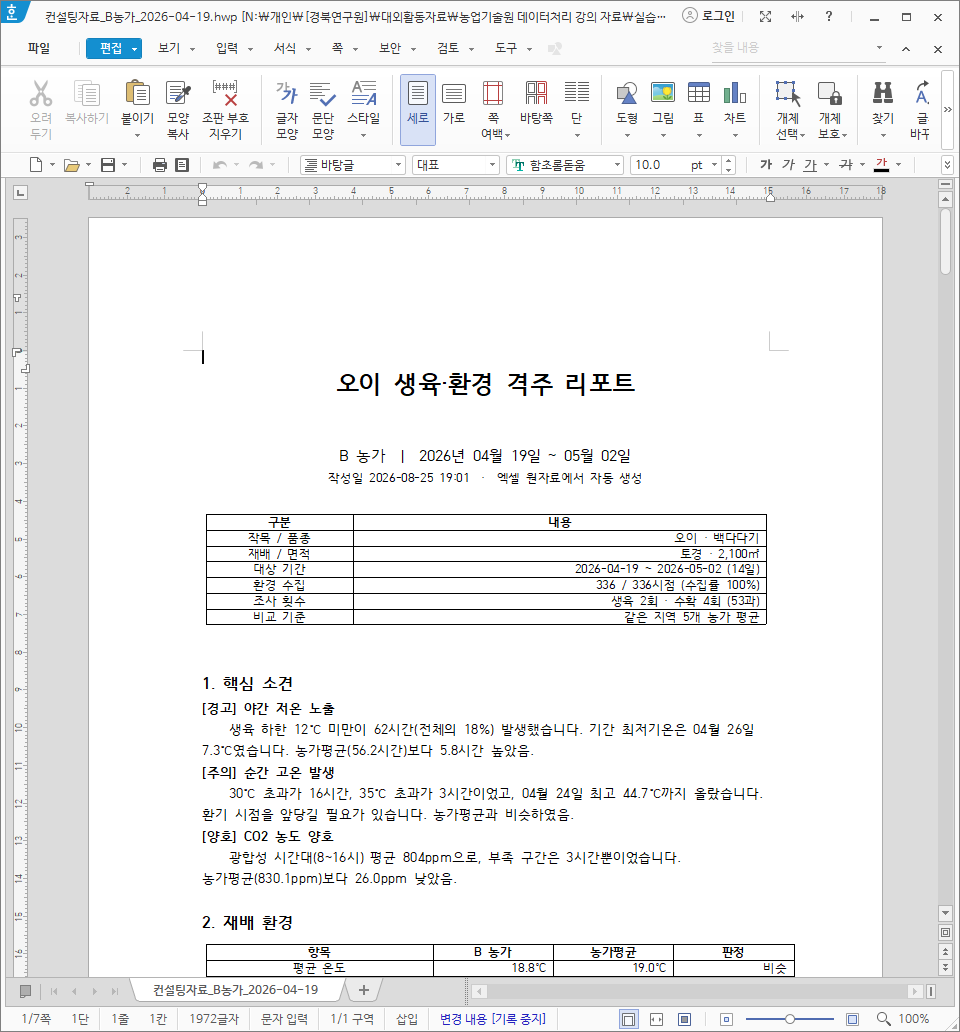Screen dimensions: 960x1032
Task: Click the Change Text (글 바꾸기) icon
Action: [922, 94]
